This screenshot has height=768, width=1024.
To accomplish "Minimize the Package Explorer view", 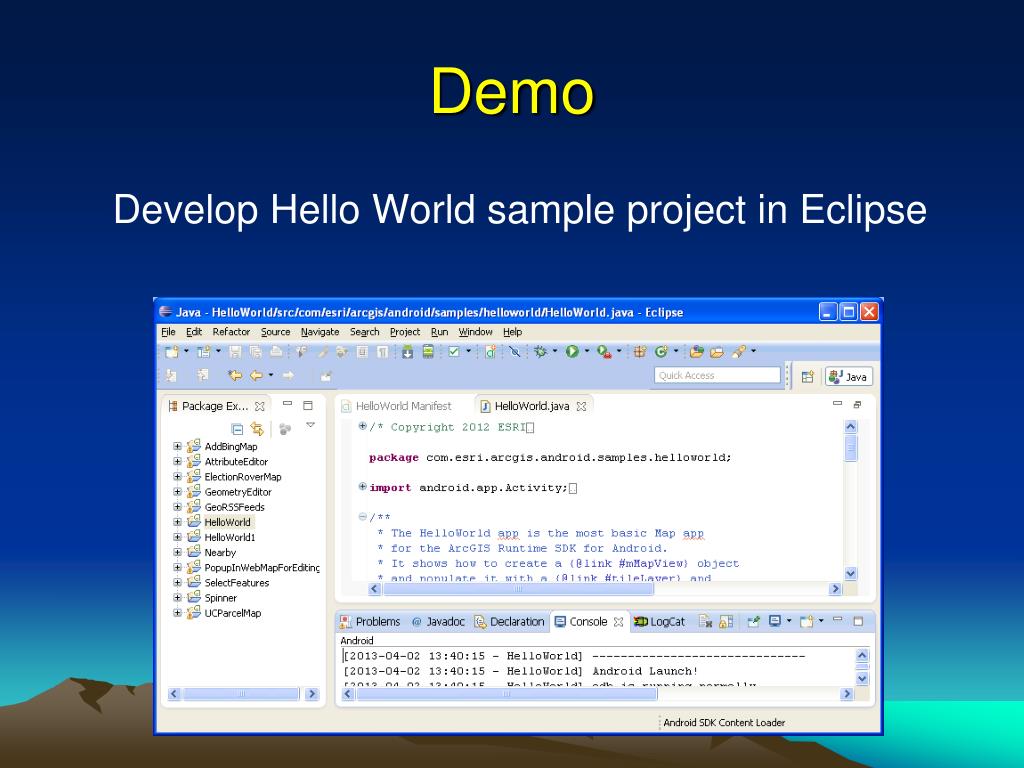I will 287,404.
